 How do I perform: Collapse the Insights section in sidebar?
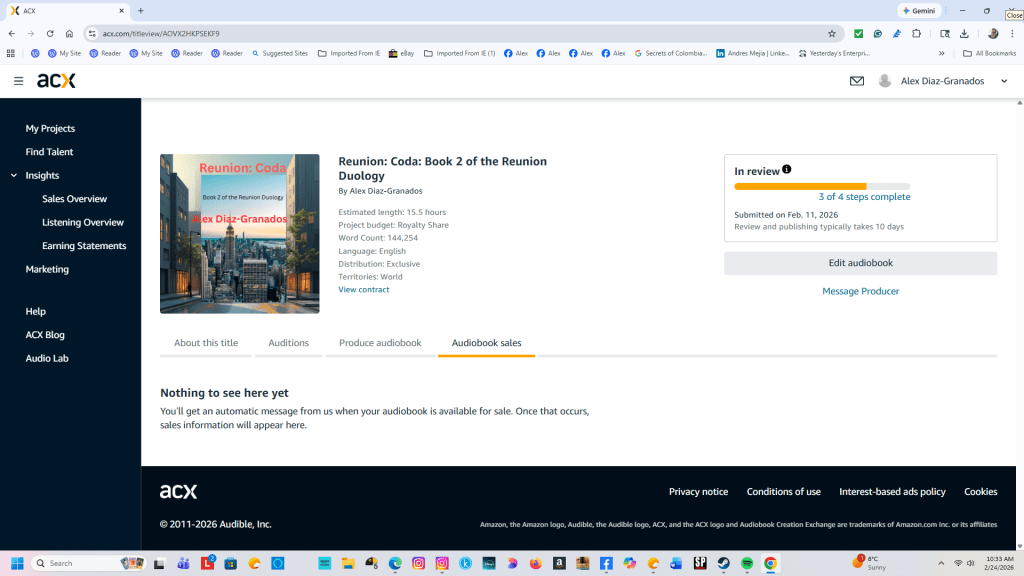tap(14, 176)
